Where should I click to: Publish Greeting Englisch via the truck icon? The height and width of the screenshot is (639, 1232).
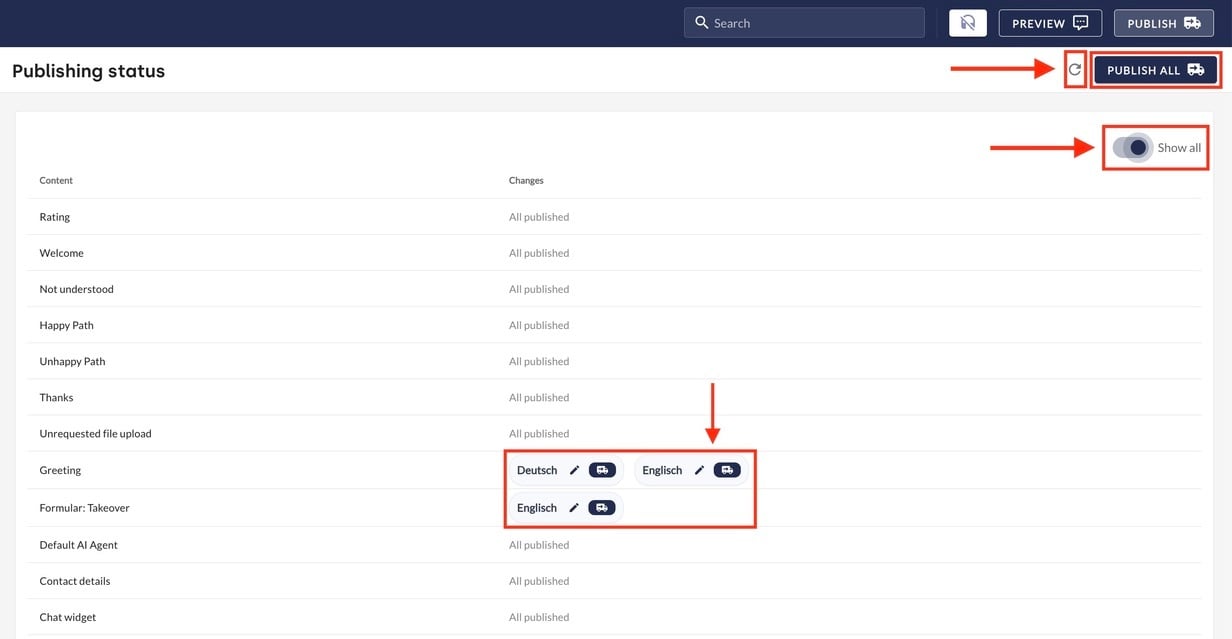click(x=727, y=470)
